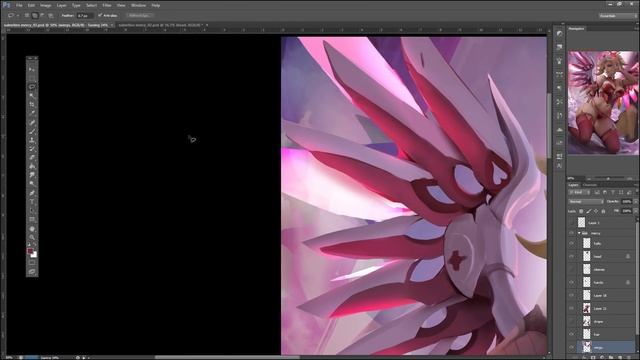
Task: Select the History Brush tool
Action: 32,149
